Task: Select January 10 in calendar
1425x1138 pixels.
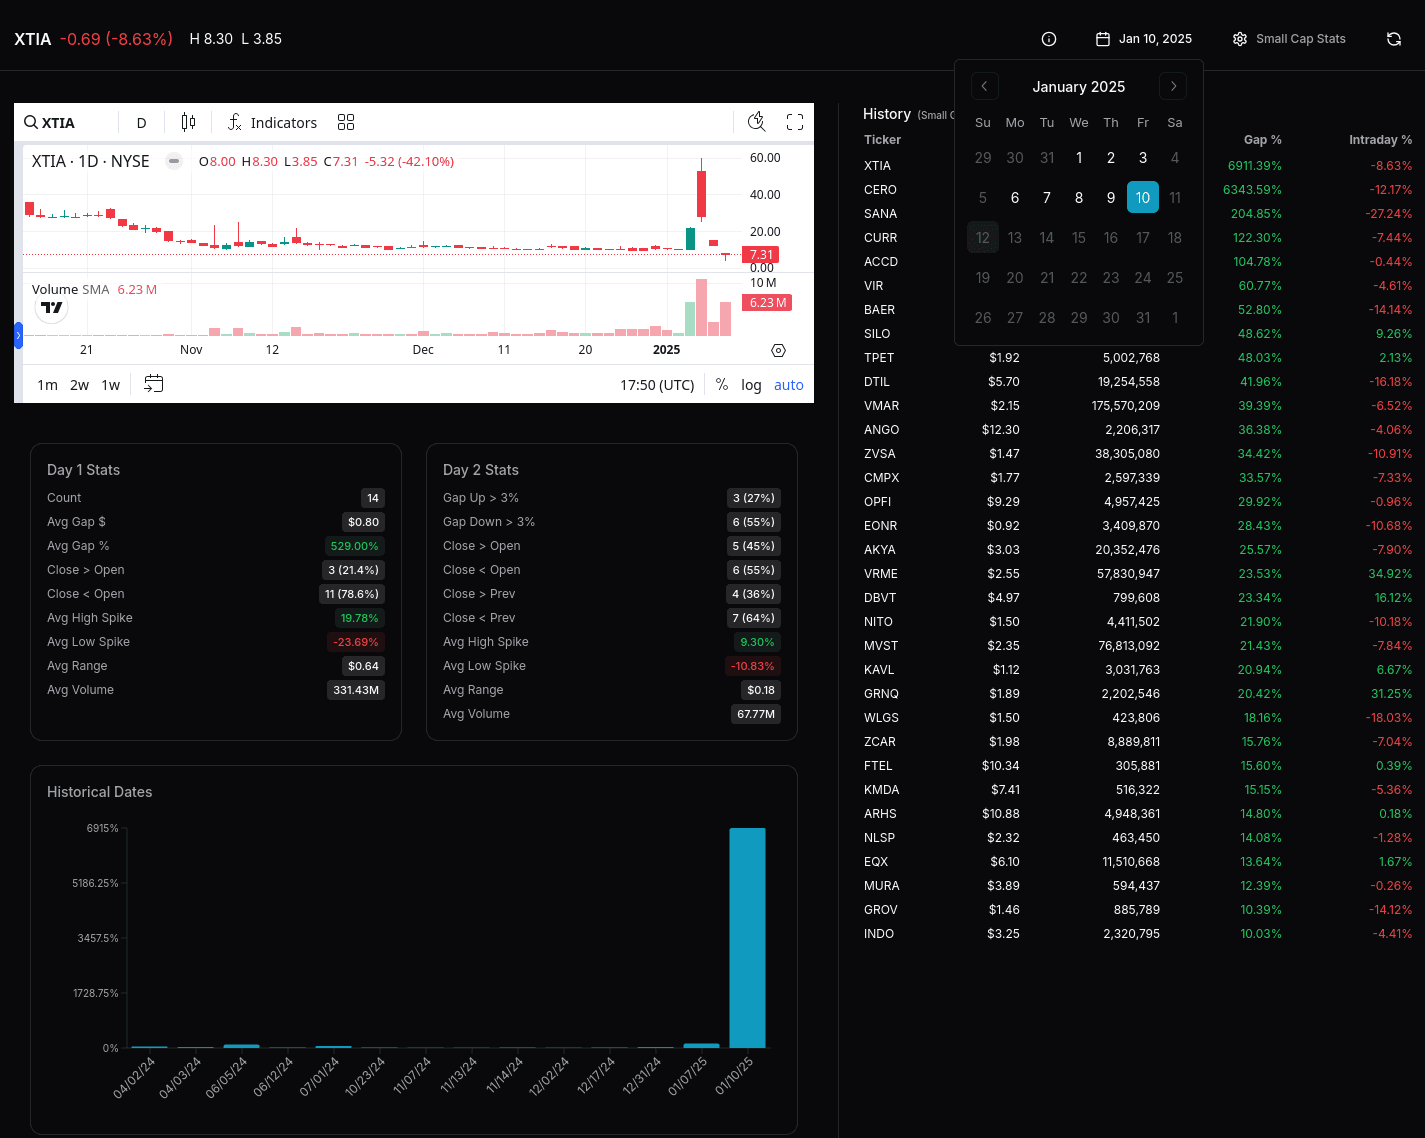Action: click(x=1143, y=198)
